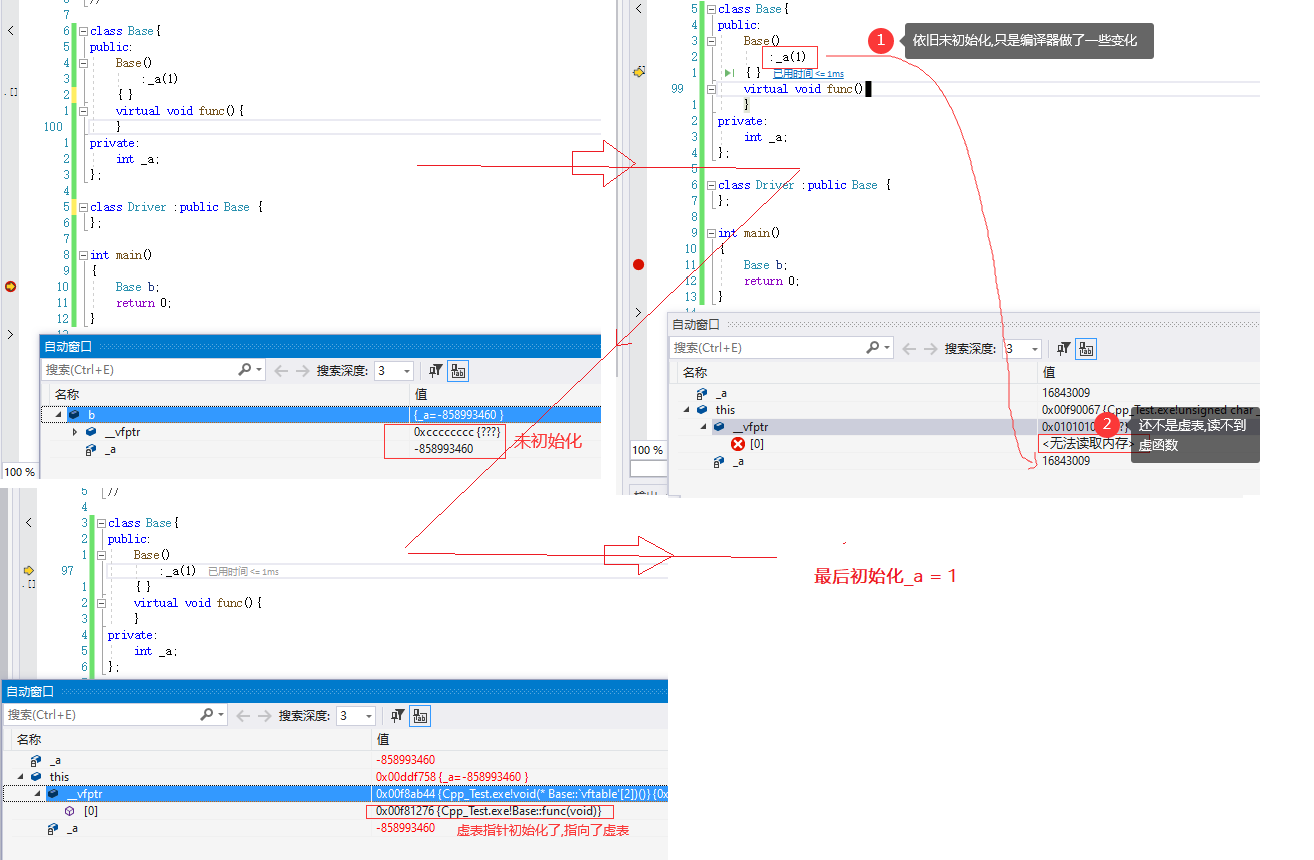Screen dimensions: 1314x860
Task: Collapse the 'this' node in bottom Autos window
Action: (21, 777)
